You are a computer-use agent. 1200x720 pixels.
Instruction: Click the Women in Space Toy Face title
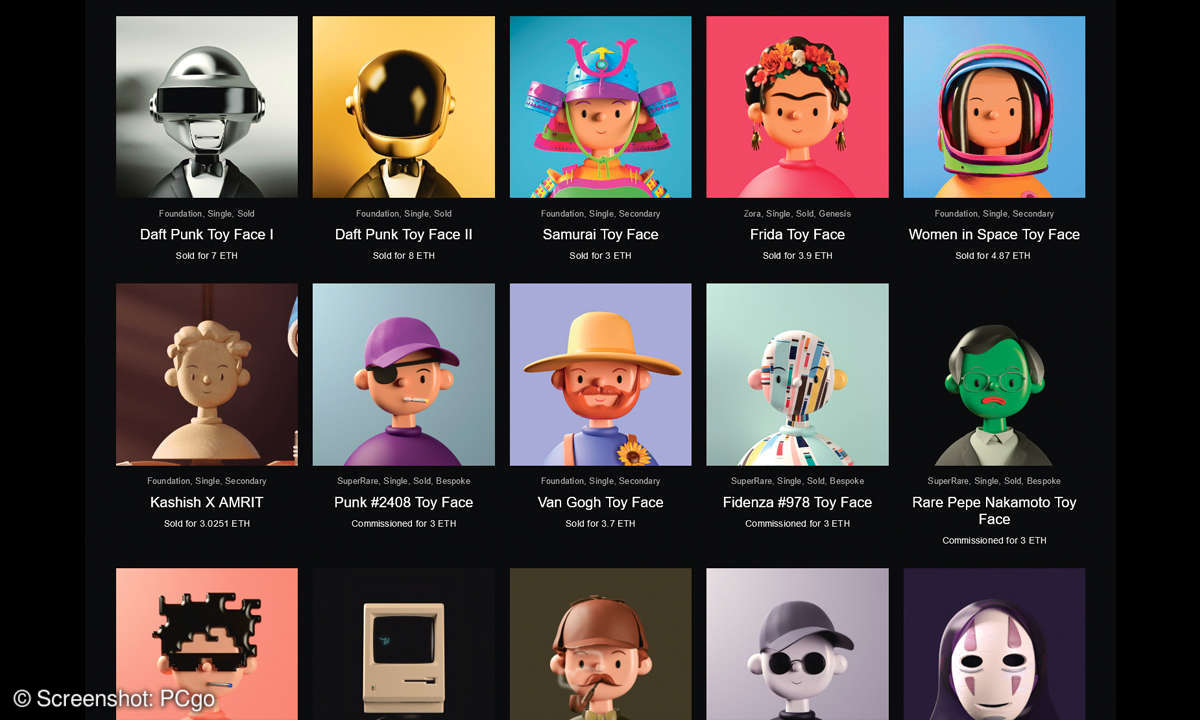[x=994, y=235]
